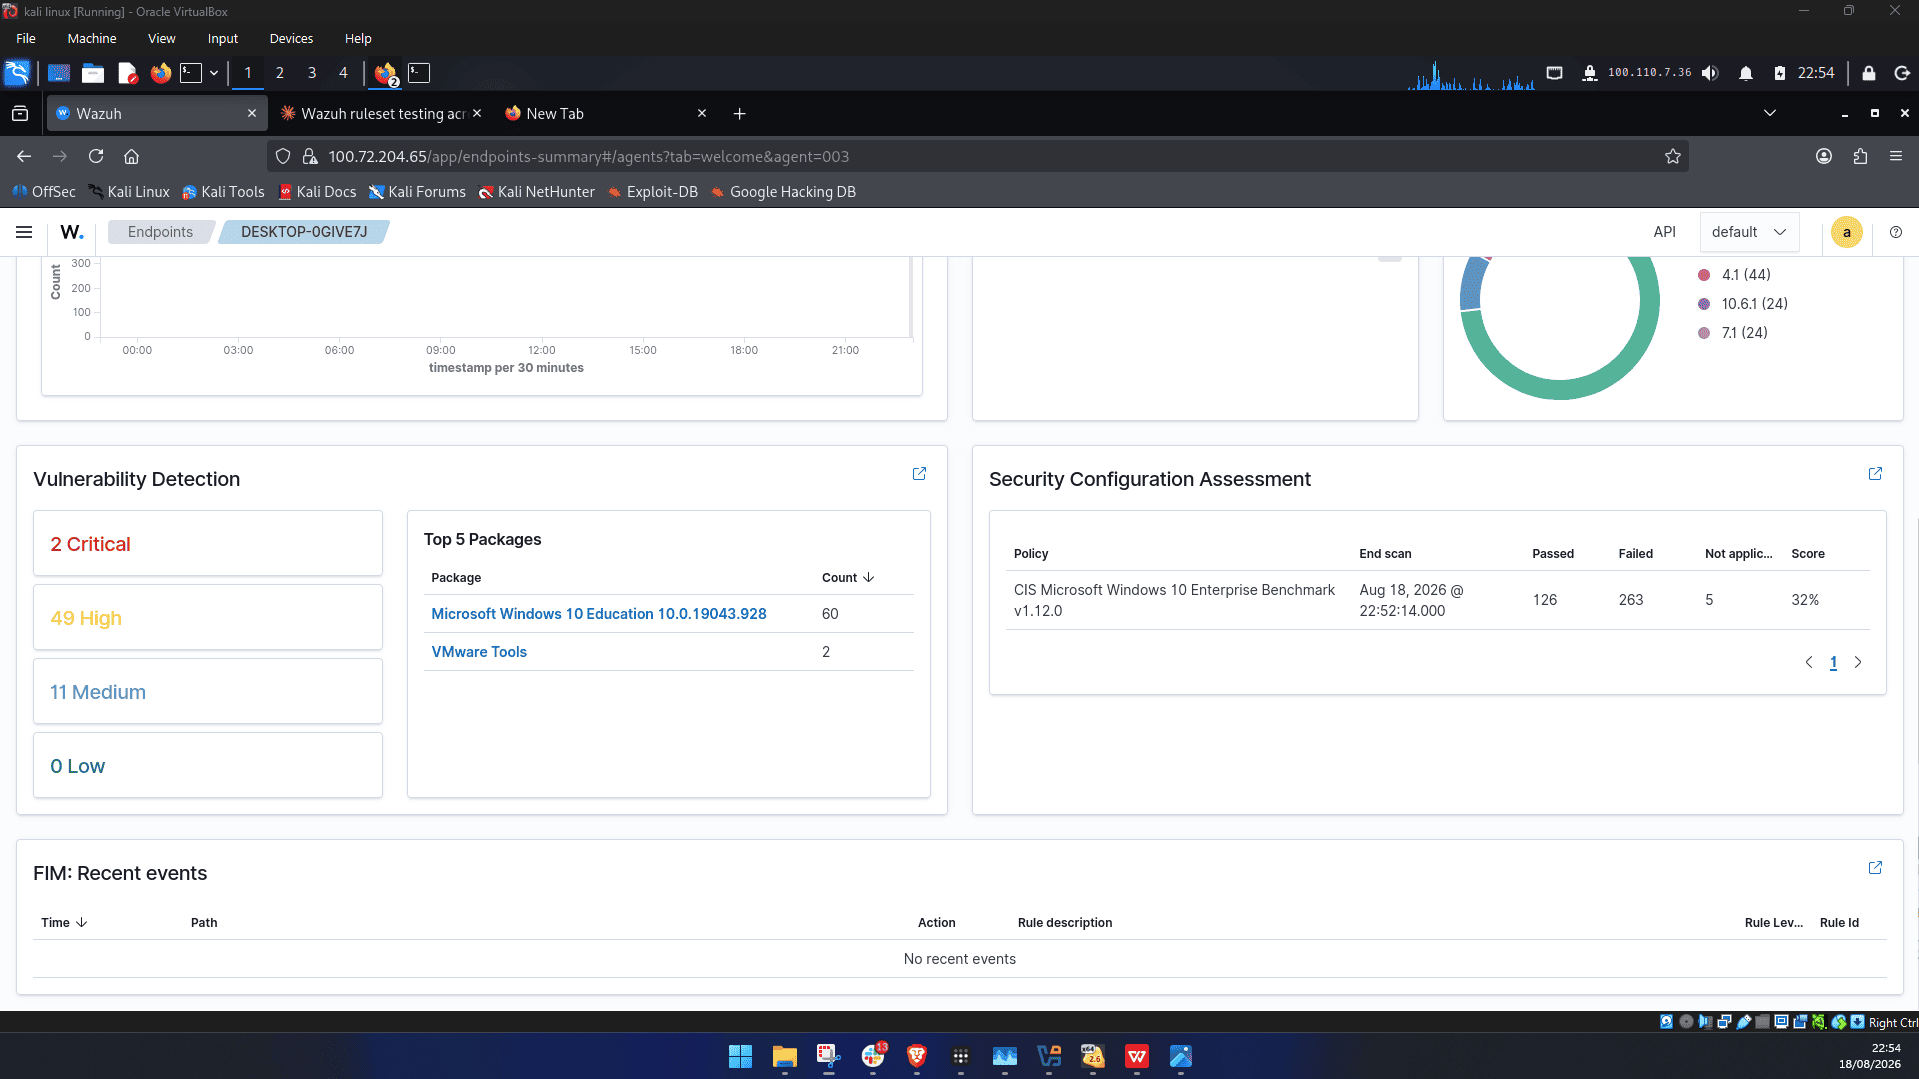Switch to the Wazuh ruleset testing tab
The width and height of the screenshot is (1919, 1079).
tap(382, 114)
